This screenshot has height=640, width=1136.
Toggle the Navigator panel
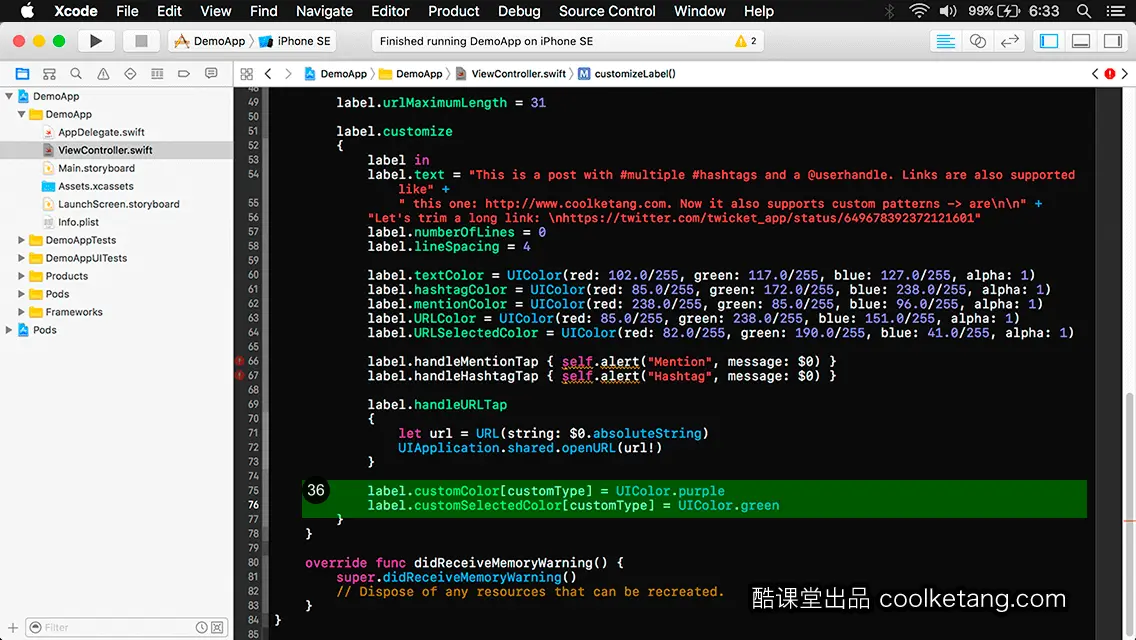[1048, 41]
